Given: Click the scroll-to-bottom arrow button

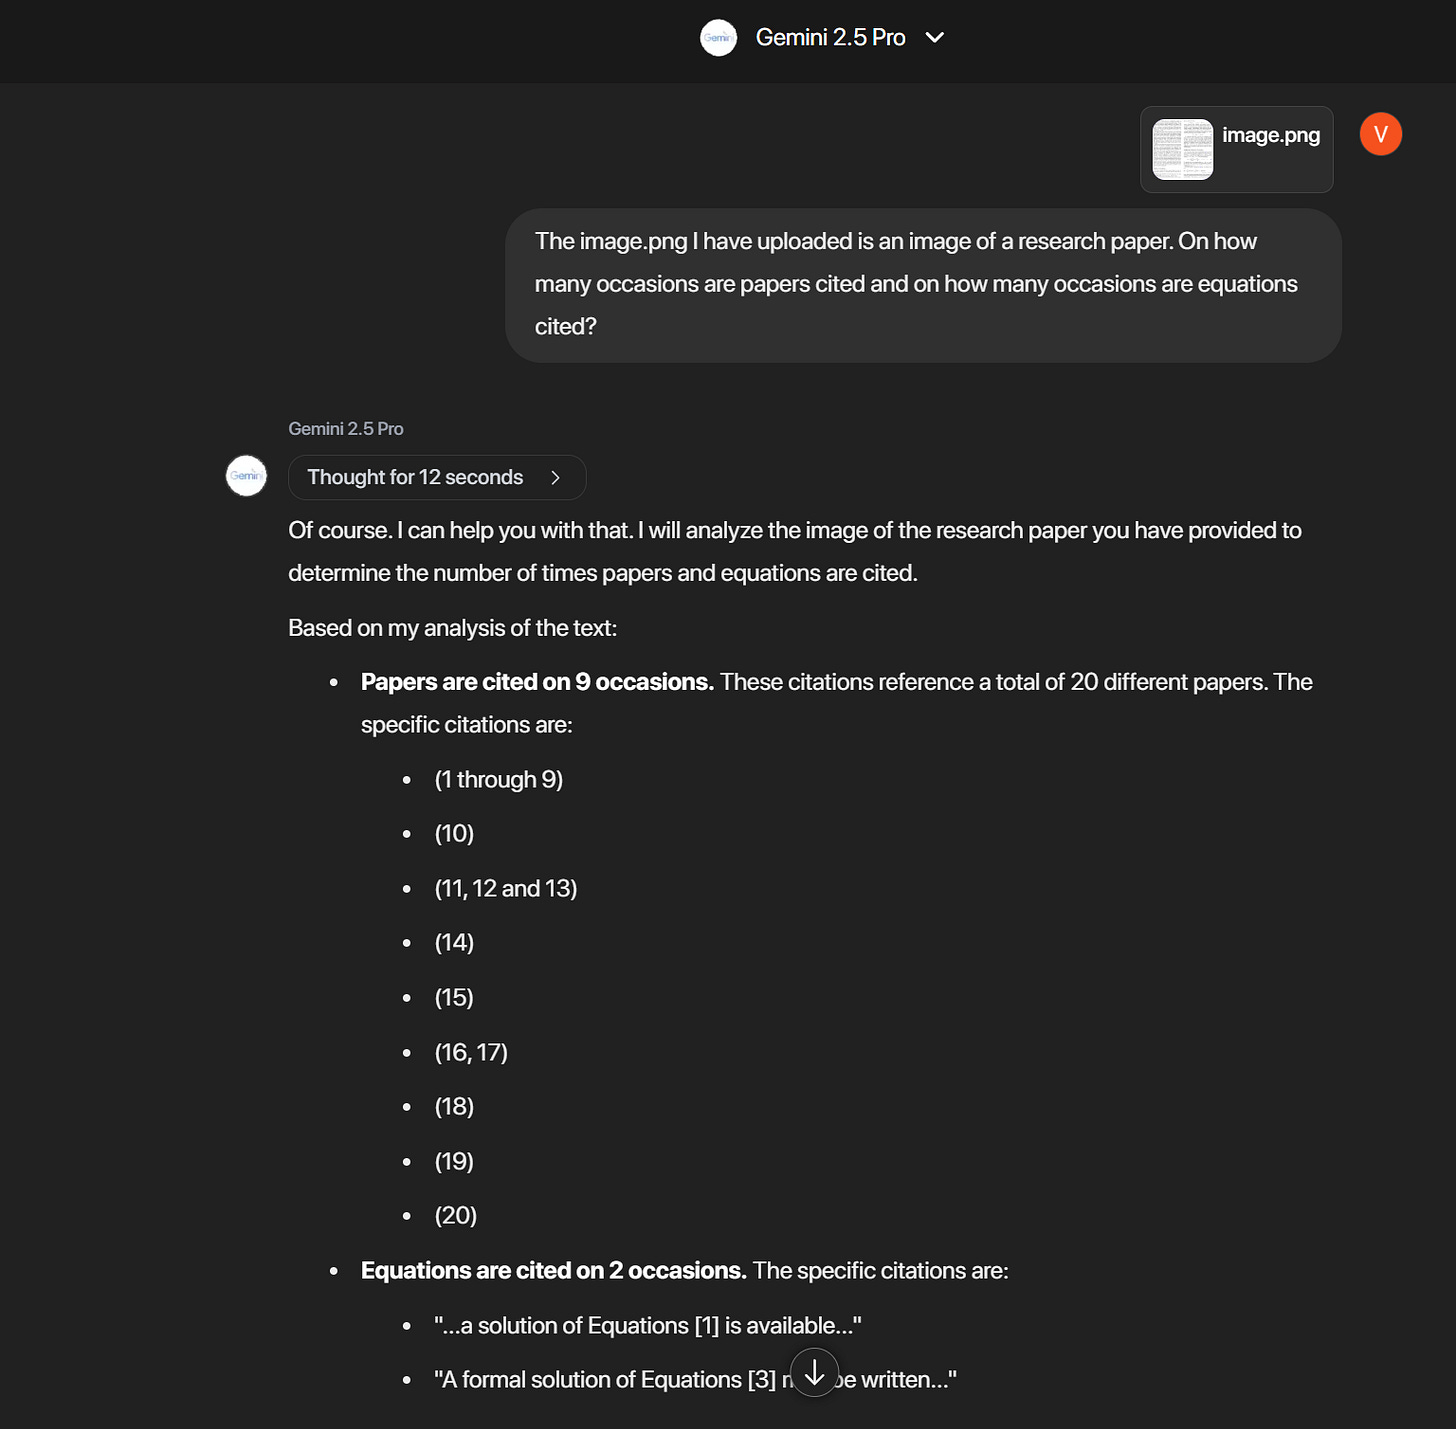Looking at the screenshot, I should [814, 1372].
